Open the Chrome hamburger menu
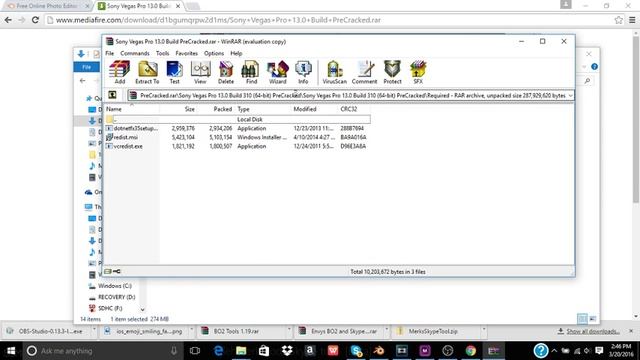Image resolution: width=640 pixels, height=360 pixels. coord(632,20)
